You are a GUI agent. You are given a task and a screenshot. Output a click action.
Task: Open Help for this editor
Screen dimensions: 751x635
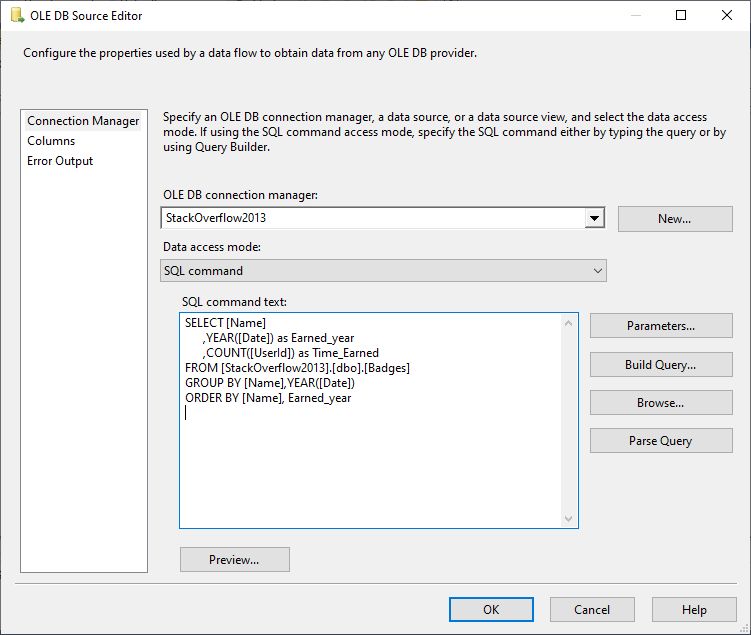click(x=694, y=609)
